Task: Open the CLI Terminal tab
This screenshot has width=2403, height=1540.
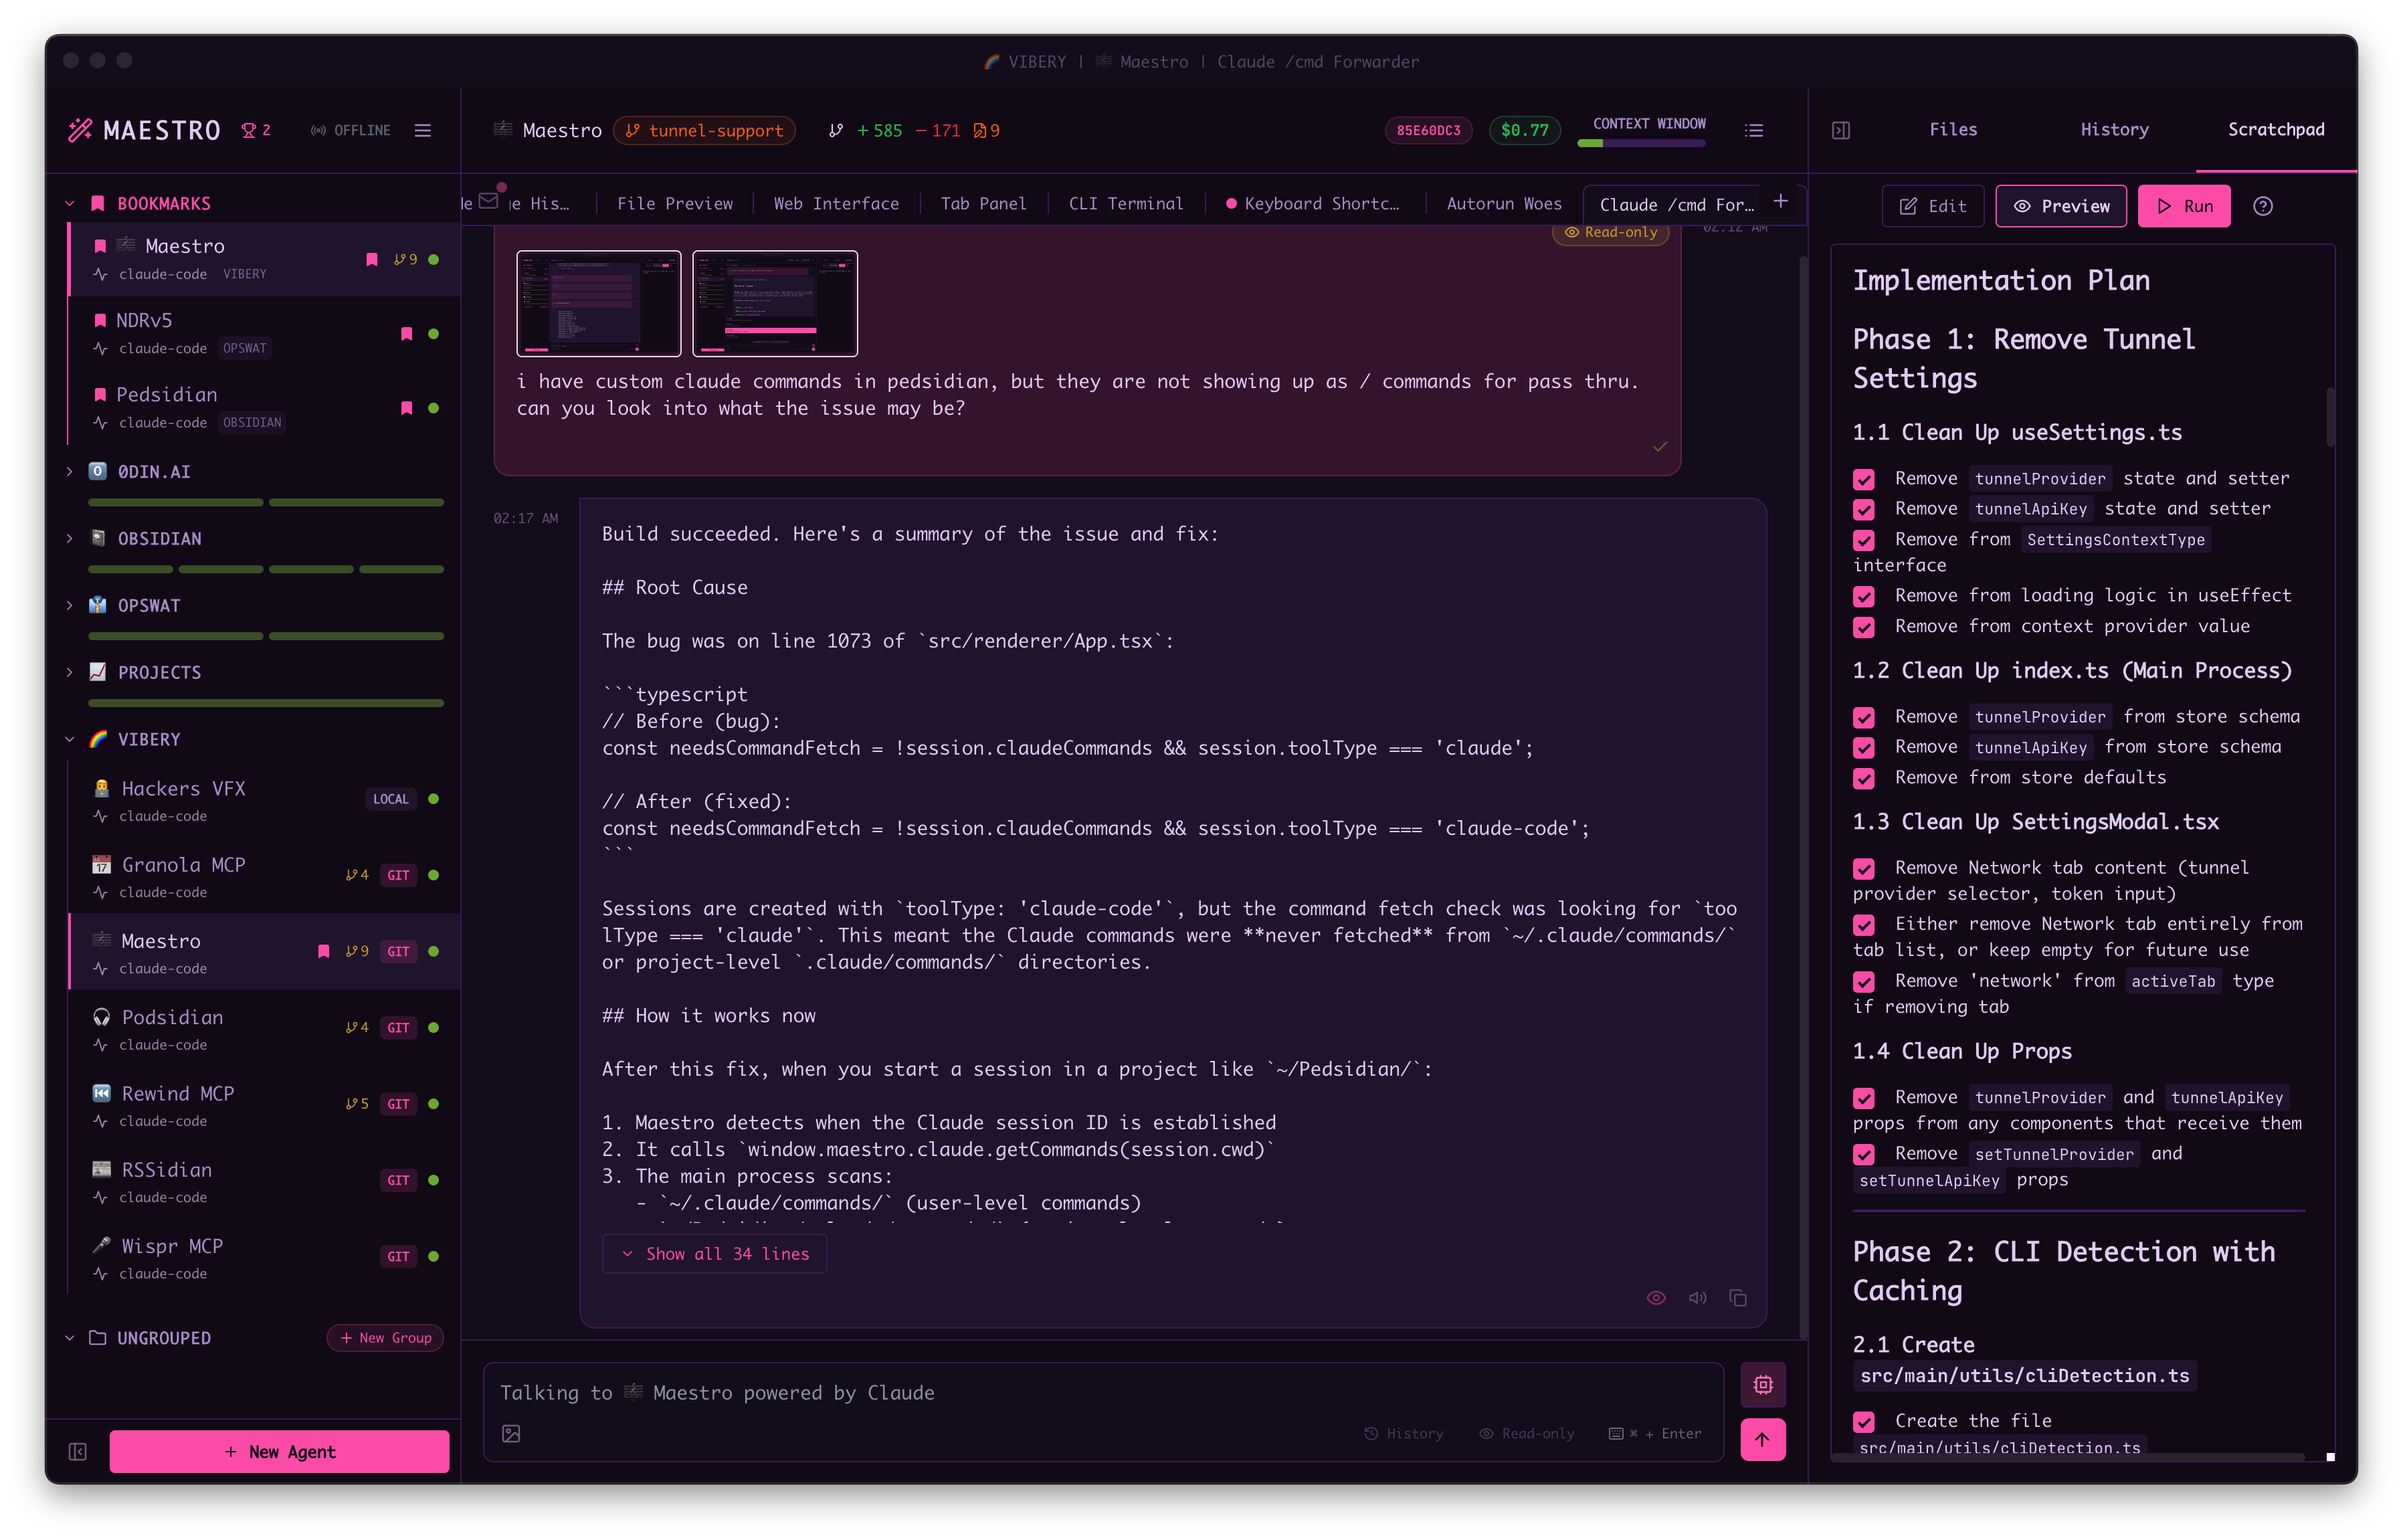Action: coord(1125,204)
